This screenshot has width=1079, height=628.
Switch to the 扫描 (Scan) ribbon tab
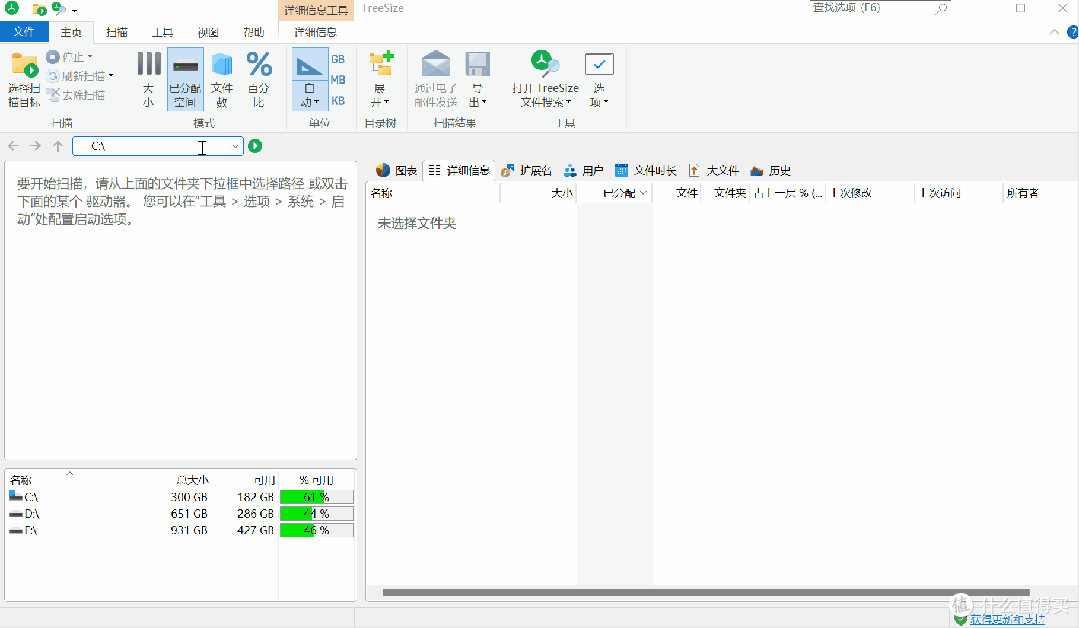[117, 32]
